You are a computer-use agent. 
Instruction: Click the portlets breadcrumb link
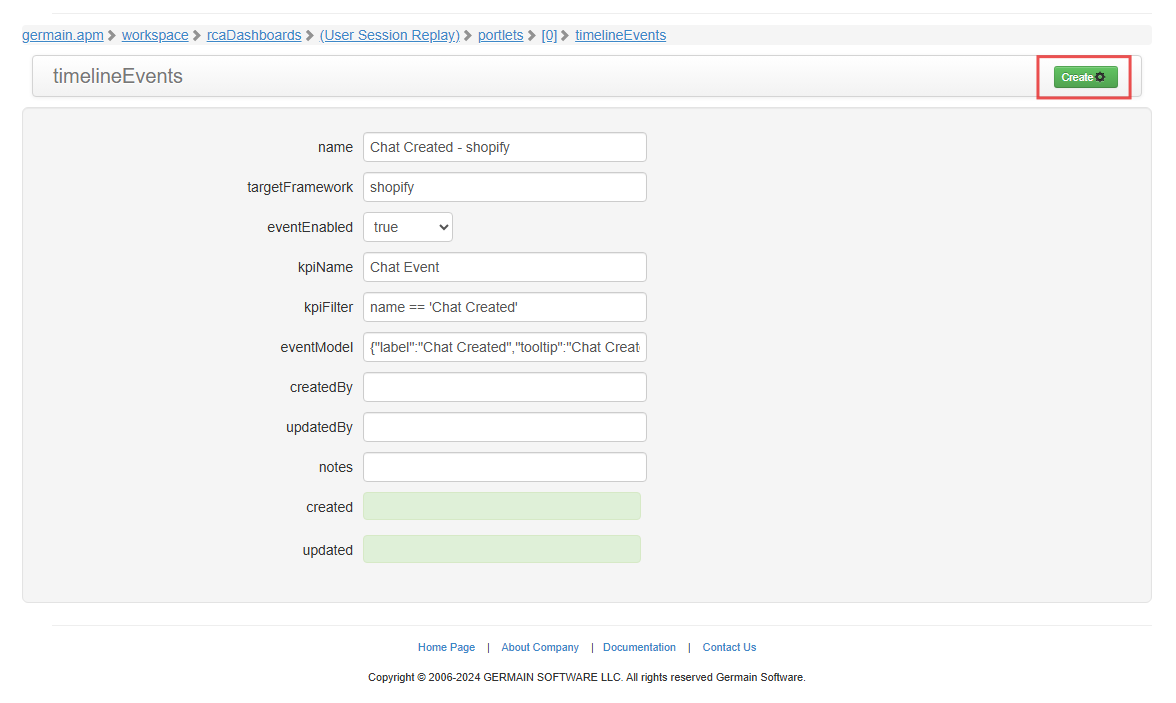point(500,35)
